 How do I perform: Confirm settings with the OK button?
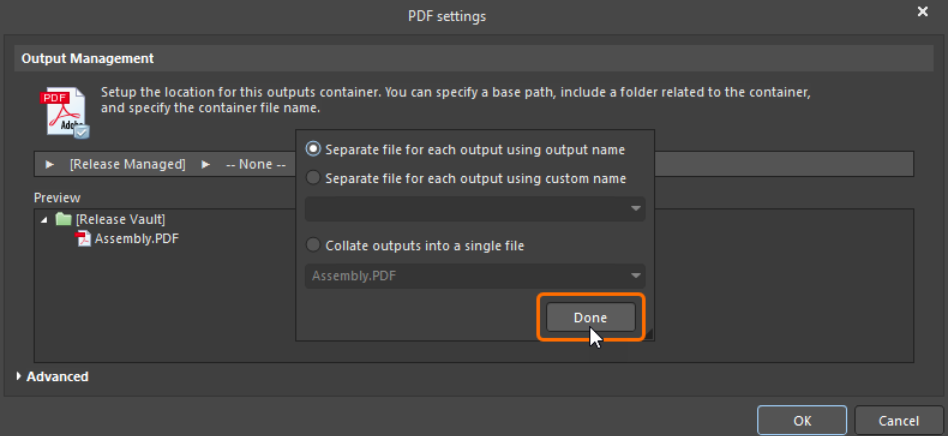802,421
